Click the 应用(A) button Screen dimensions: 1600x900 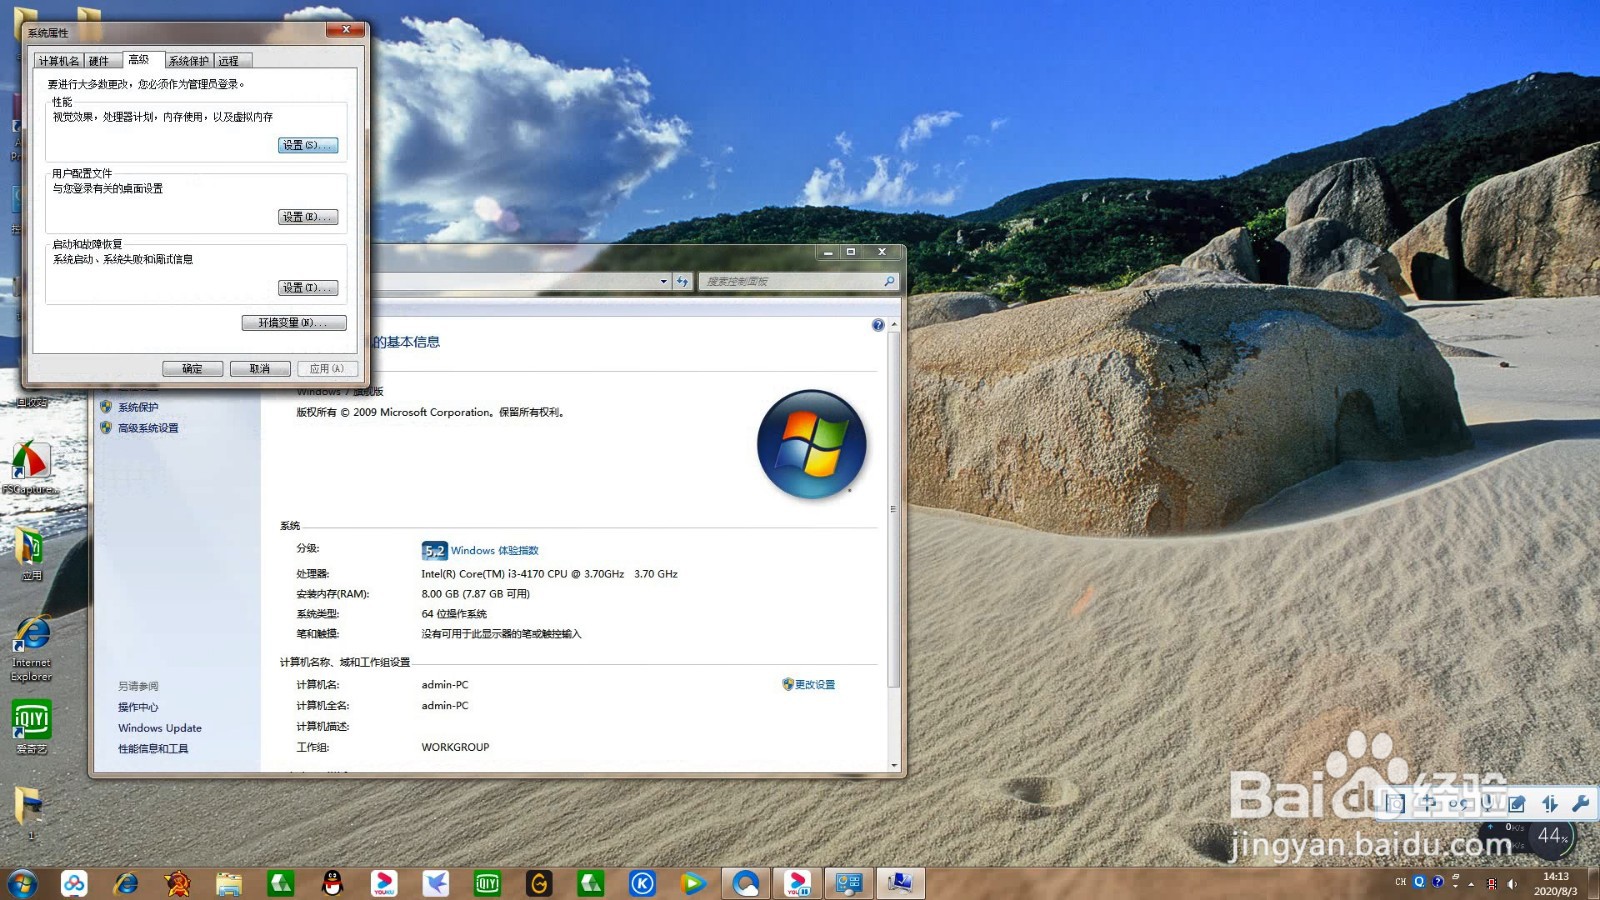point(327,369)
